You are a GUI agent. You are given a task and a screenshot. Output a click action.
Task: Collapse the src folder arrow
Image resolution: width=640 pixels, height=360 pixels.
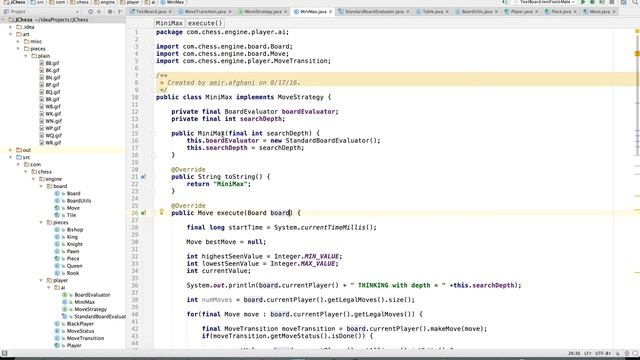coord(11,157)
